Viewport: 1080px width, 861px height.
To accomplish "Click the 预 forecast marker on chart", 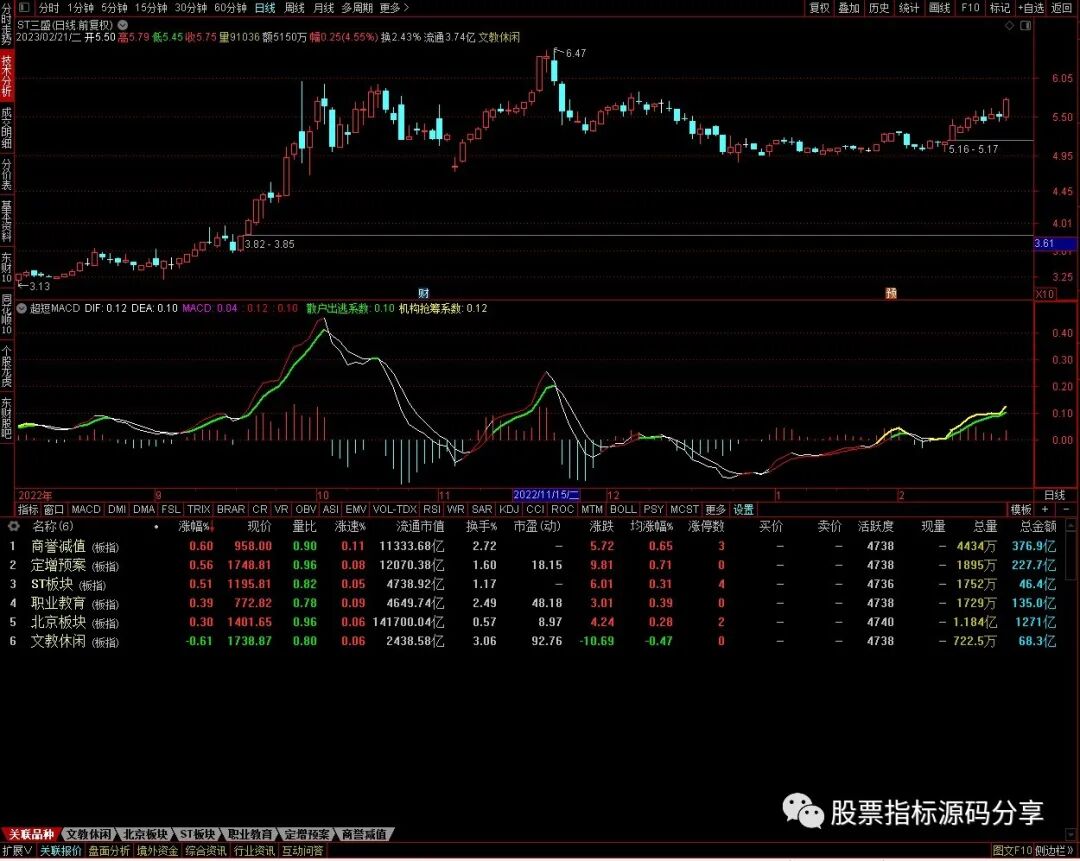I will (891, 293).
